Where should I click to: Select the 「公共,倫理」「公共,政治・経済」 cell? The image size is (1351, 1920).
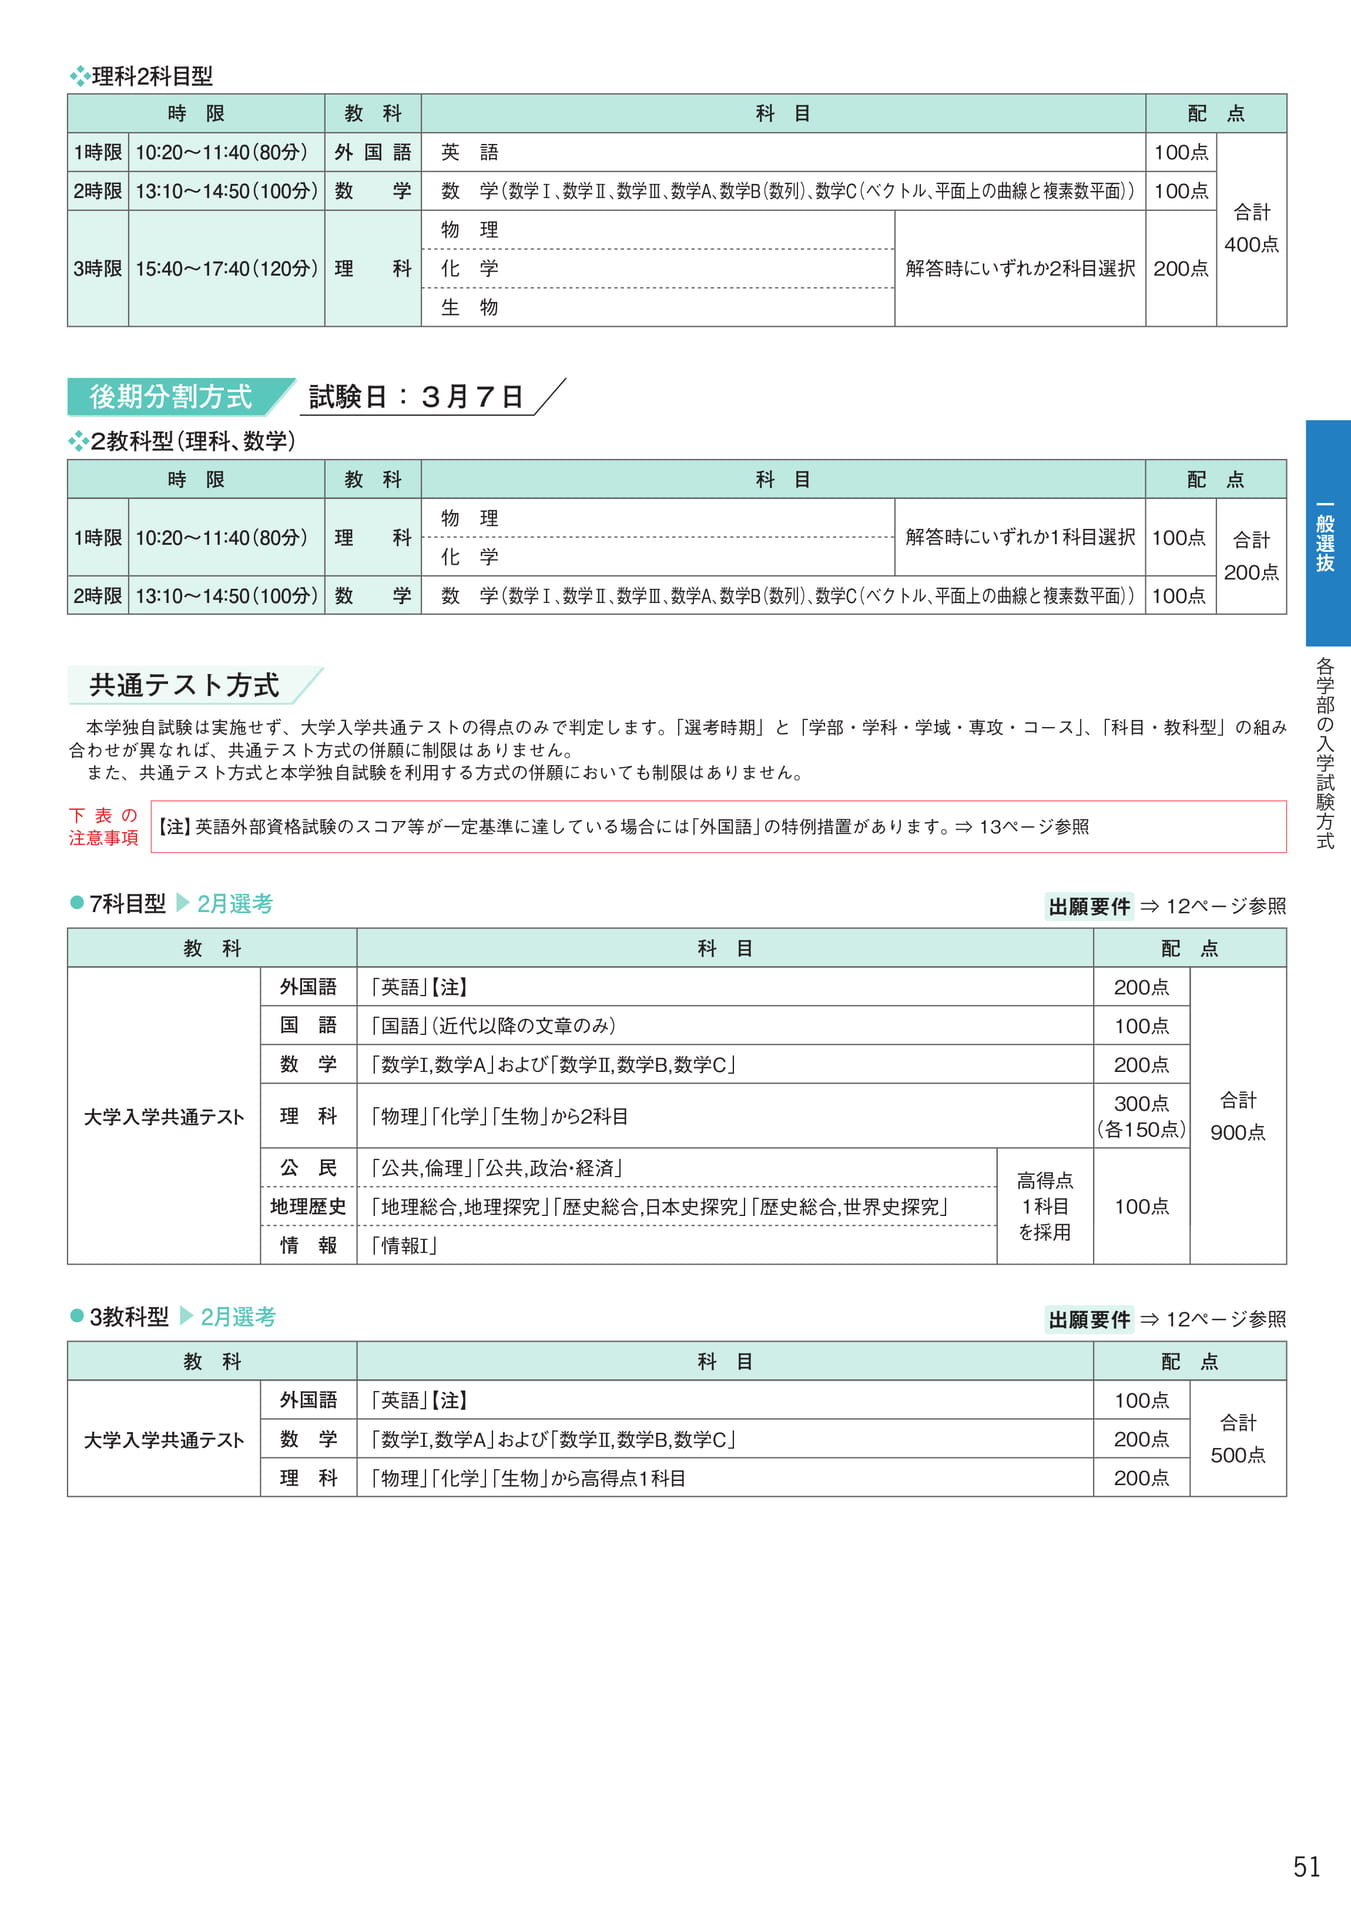(677, 1167)
